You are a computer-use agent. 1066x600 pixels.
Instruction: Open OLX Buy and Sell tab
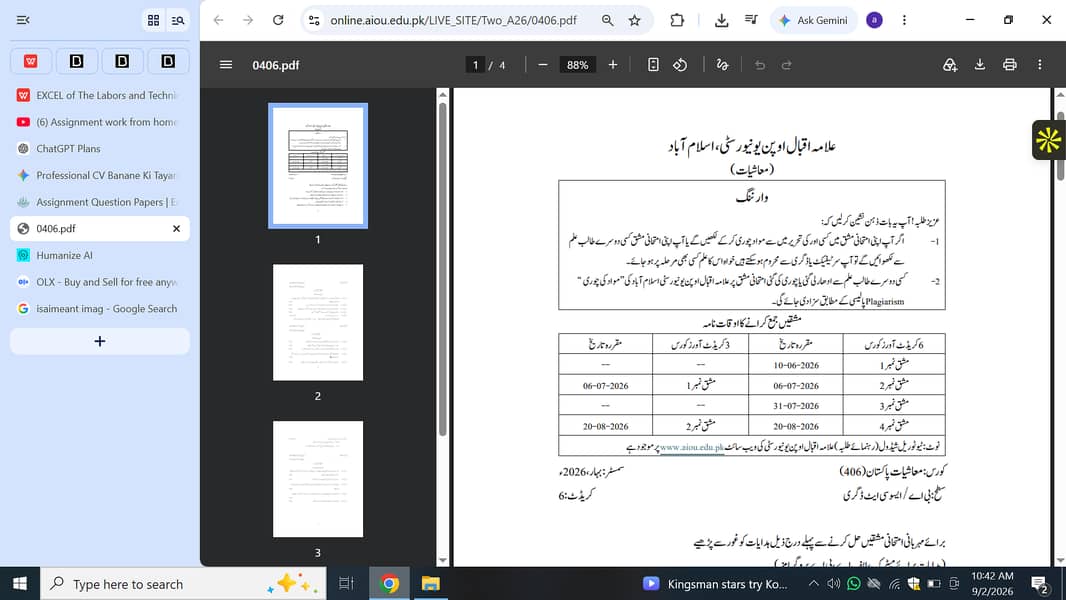pos(100,282)
